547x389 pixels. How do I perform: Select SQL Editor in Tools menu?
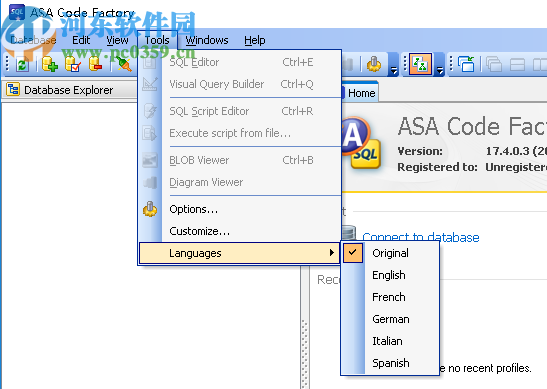pos(240,62)
